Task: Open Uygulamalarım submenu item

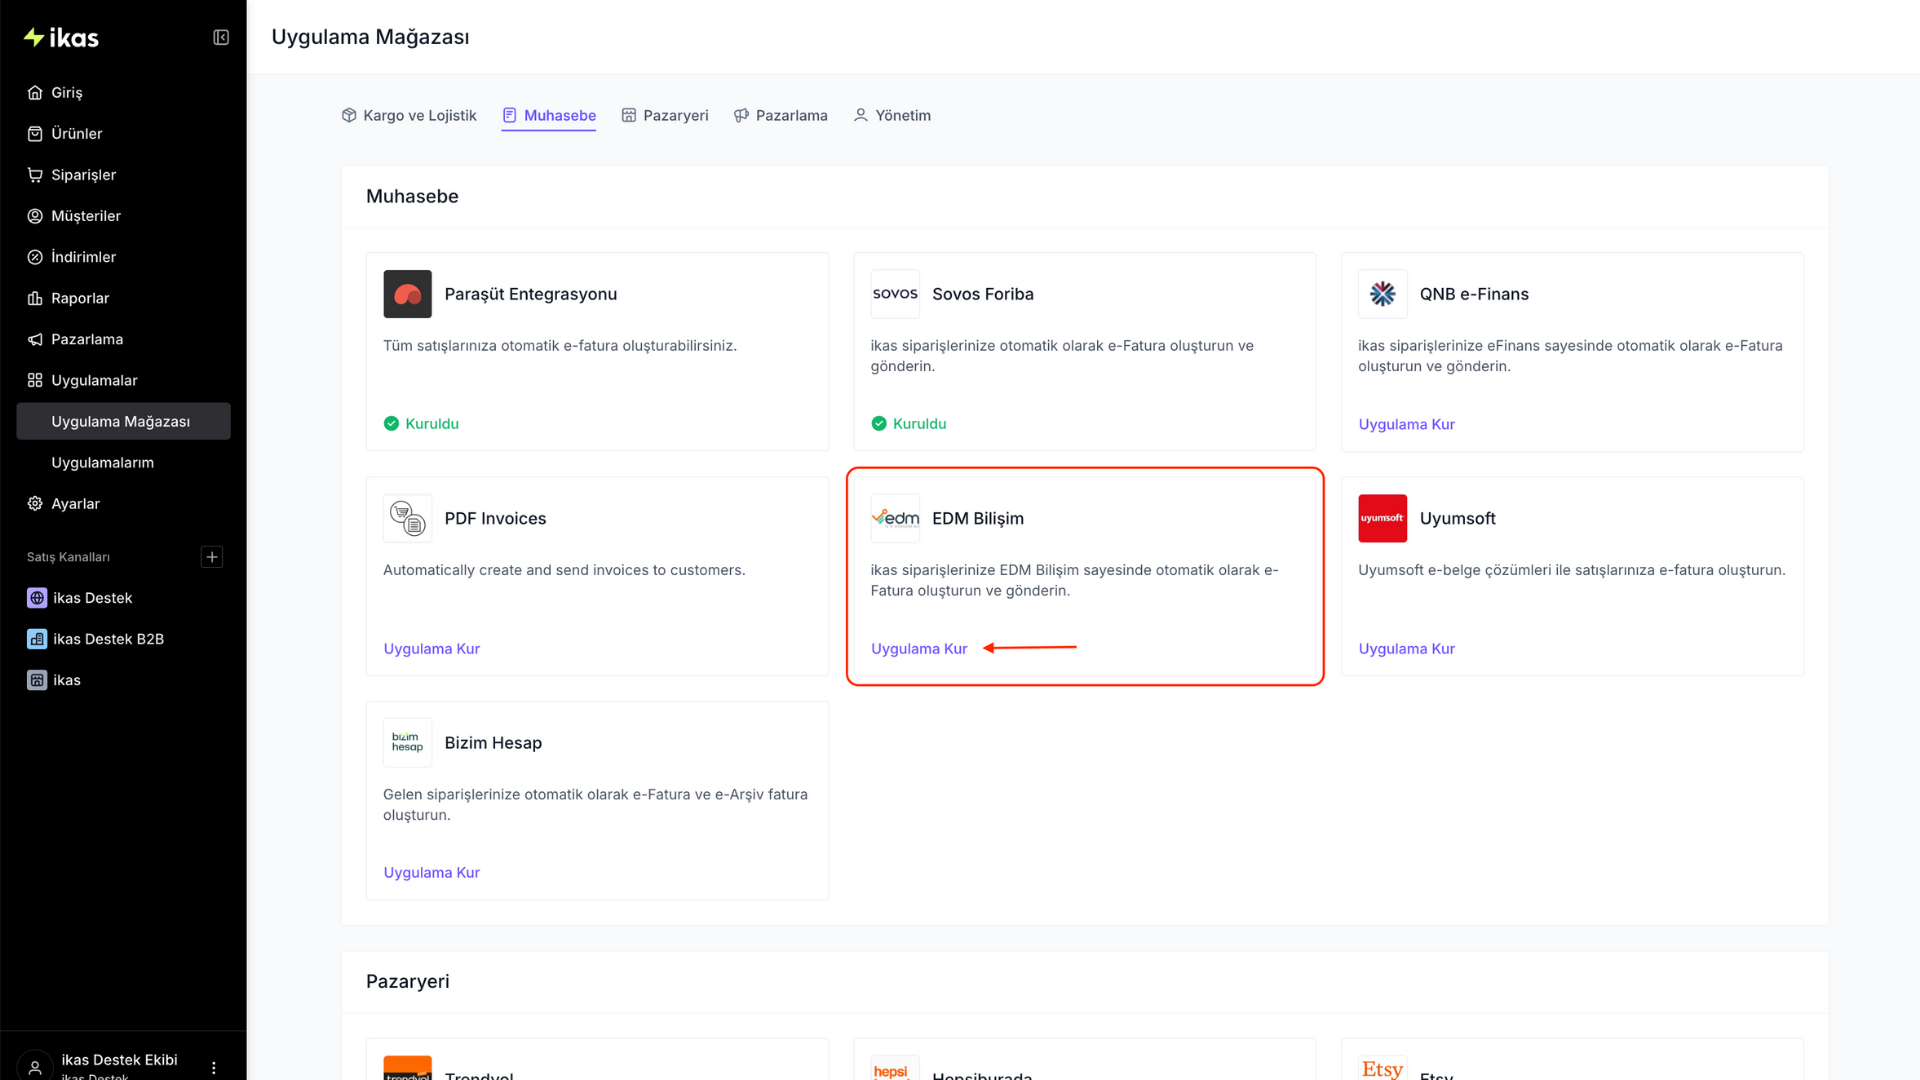Action: pyautogui.click(x=123, y=462)
